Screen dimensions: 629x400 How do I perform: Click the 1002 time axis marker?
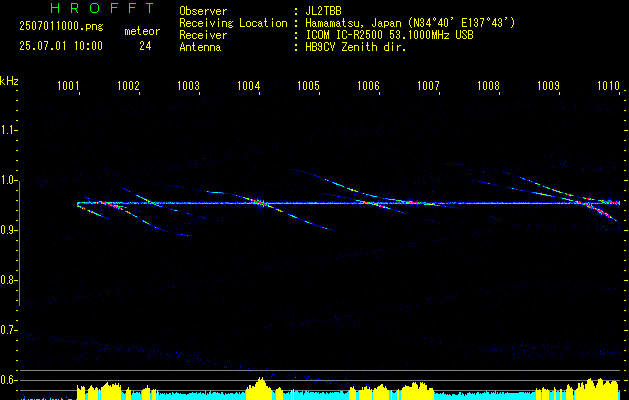click(x=128, y=85)
